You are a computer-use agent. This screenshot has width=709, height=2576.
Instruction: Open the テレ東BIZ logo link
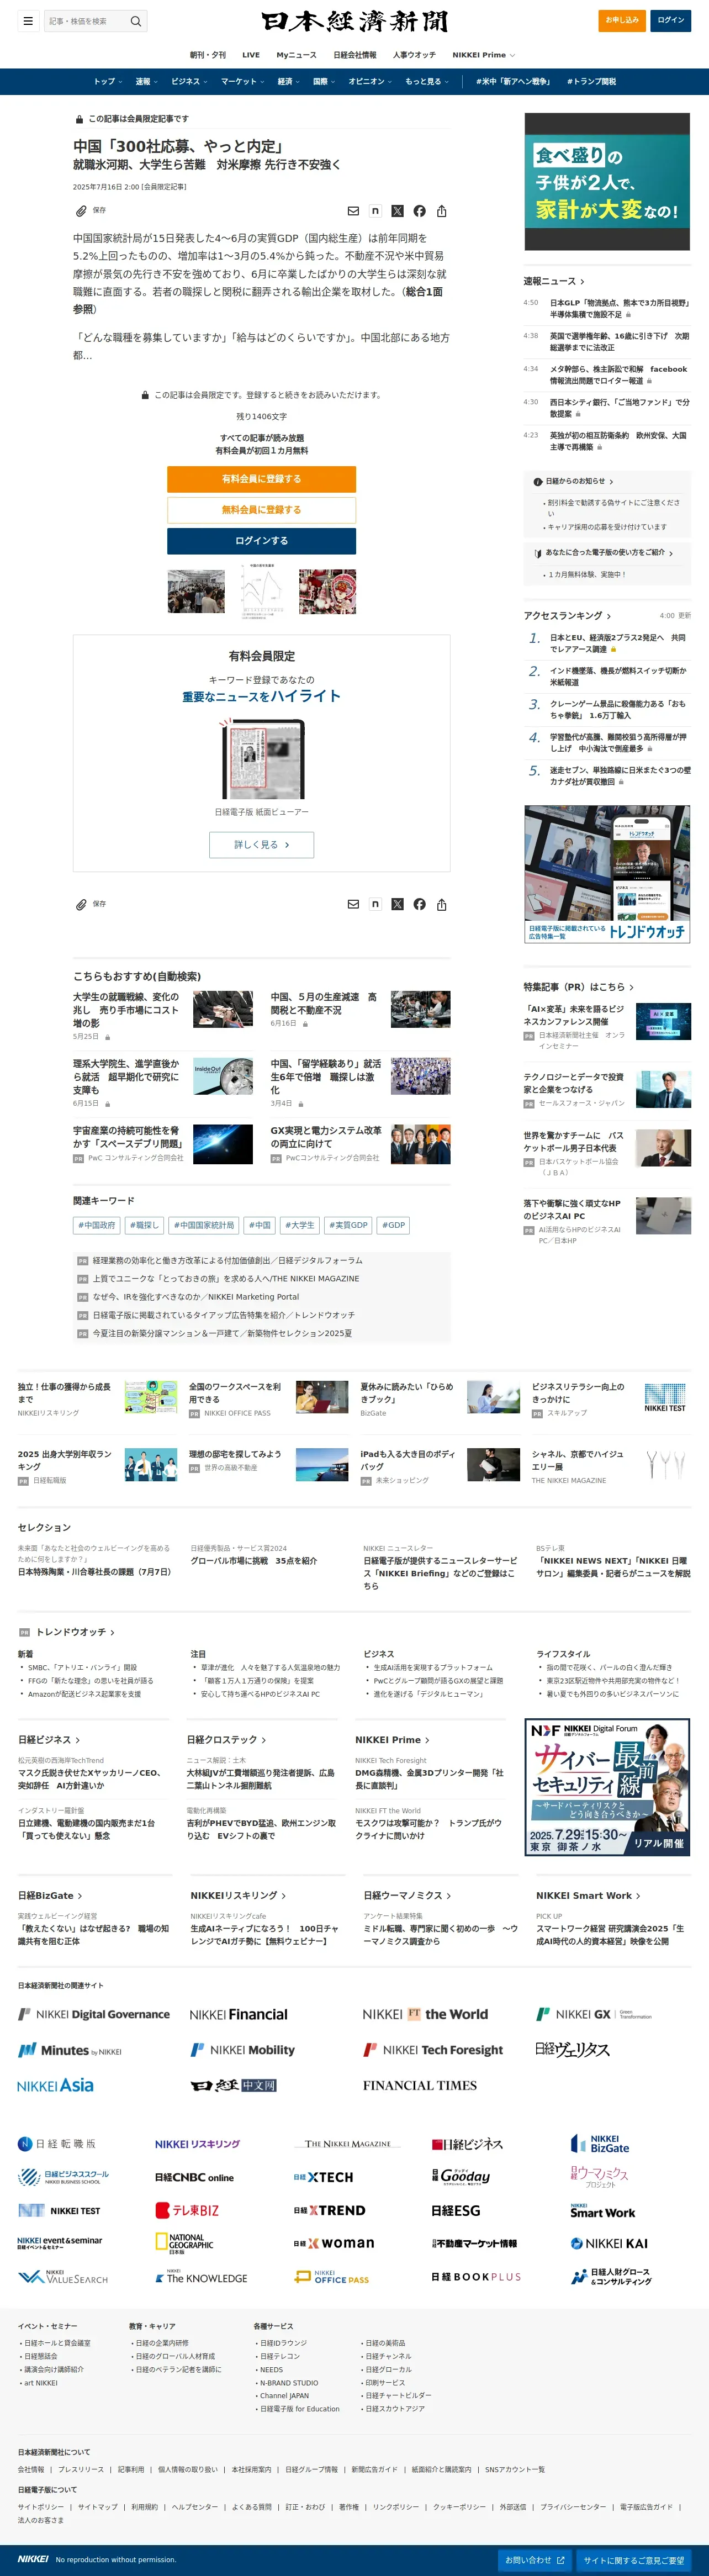tap(187, 2210)
